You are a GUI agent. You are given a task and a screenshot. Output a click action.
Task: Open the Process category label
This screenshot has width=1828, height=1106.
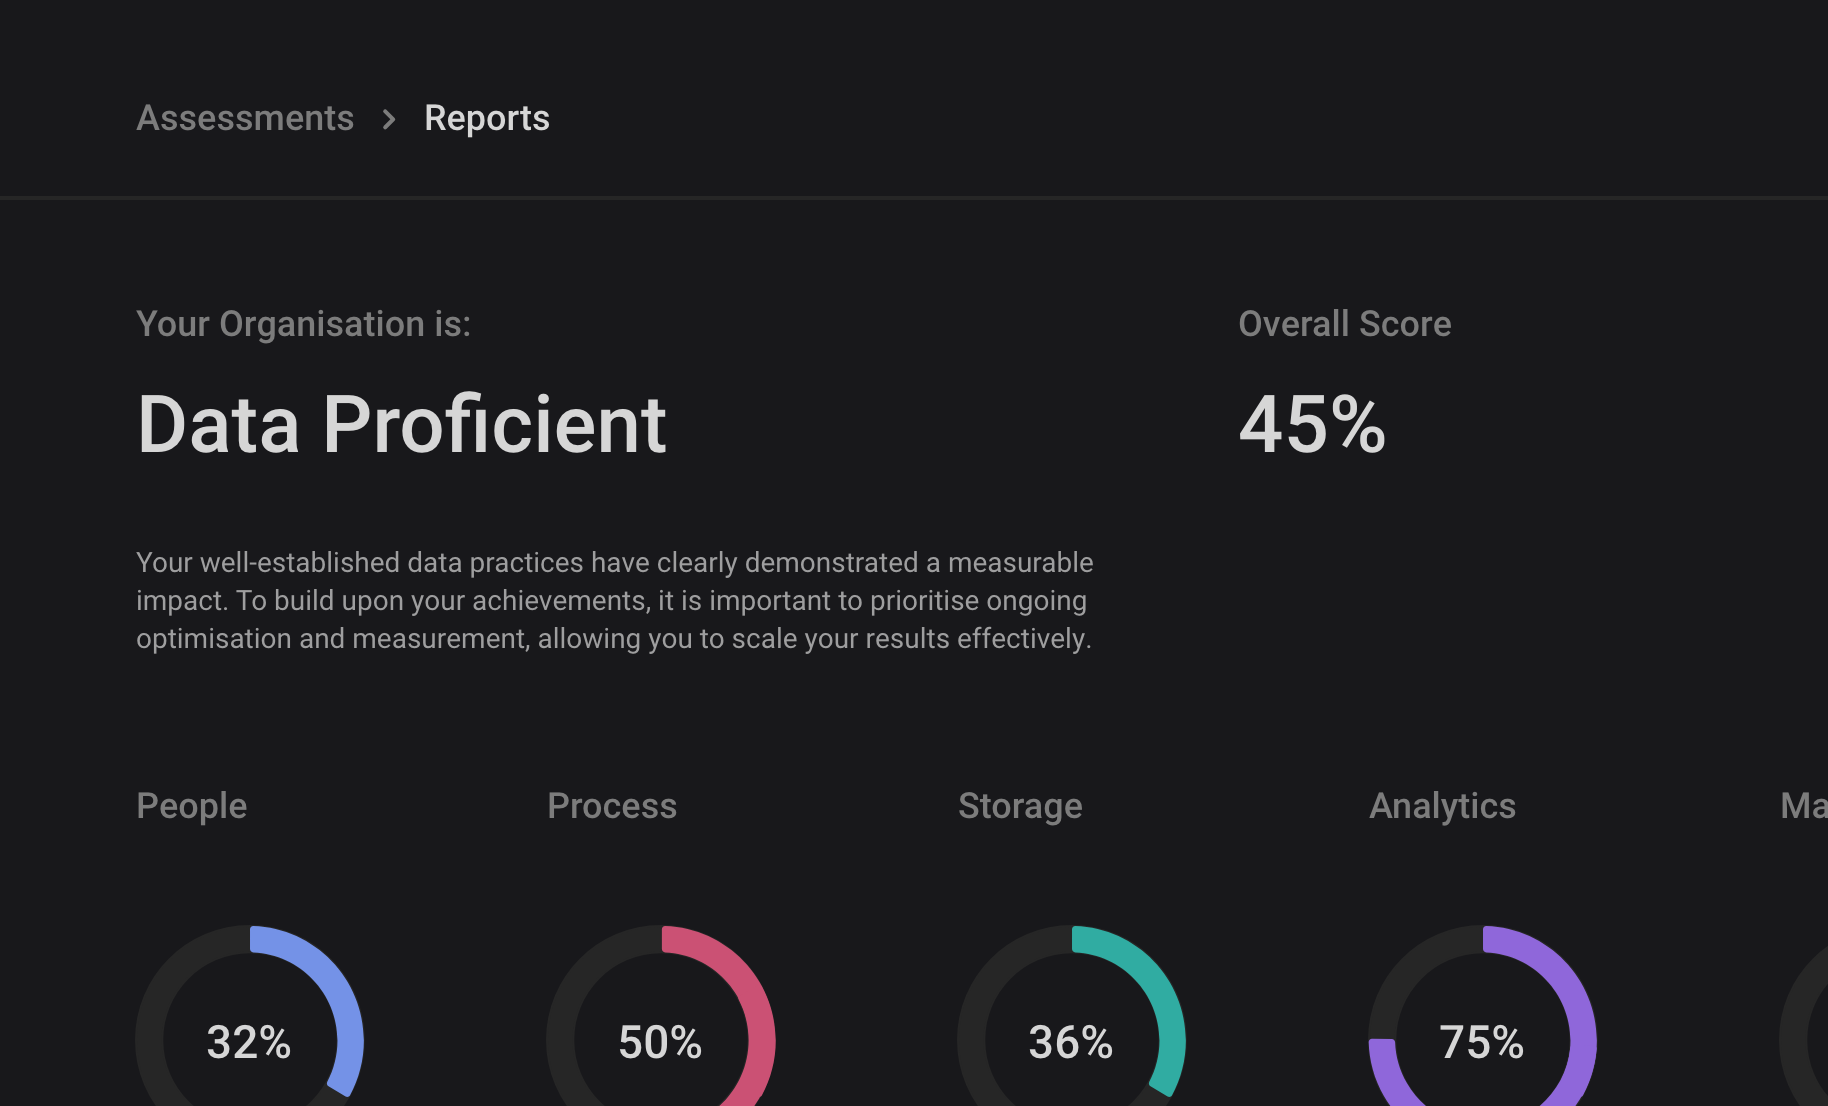pyautogui.click(x=612, y=806)
